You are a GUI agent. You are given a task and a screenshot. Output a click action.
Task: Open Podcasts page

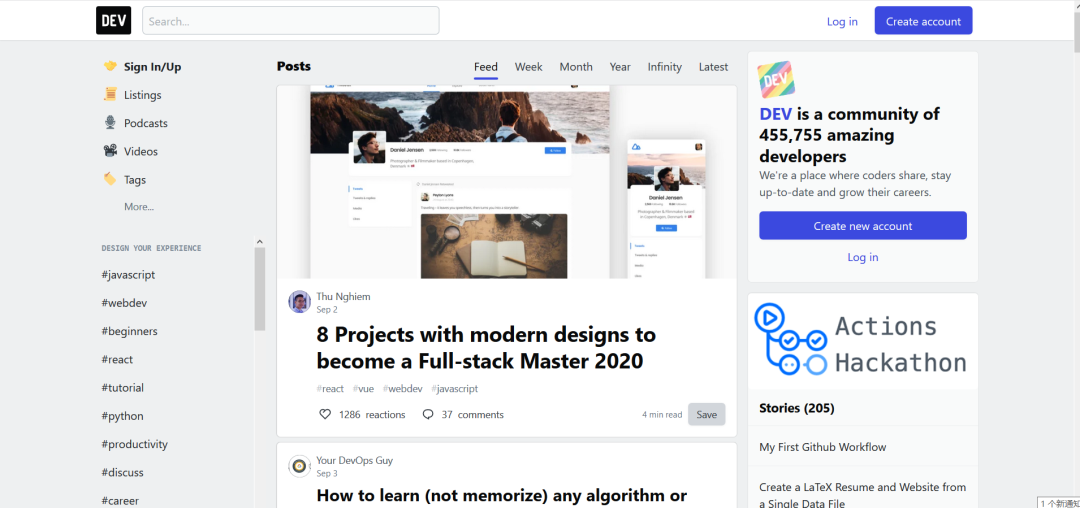145,123
